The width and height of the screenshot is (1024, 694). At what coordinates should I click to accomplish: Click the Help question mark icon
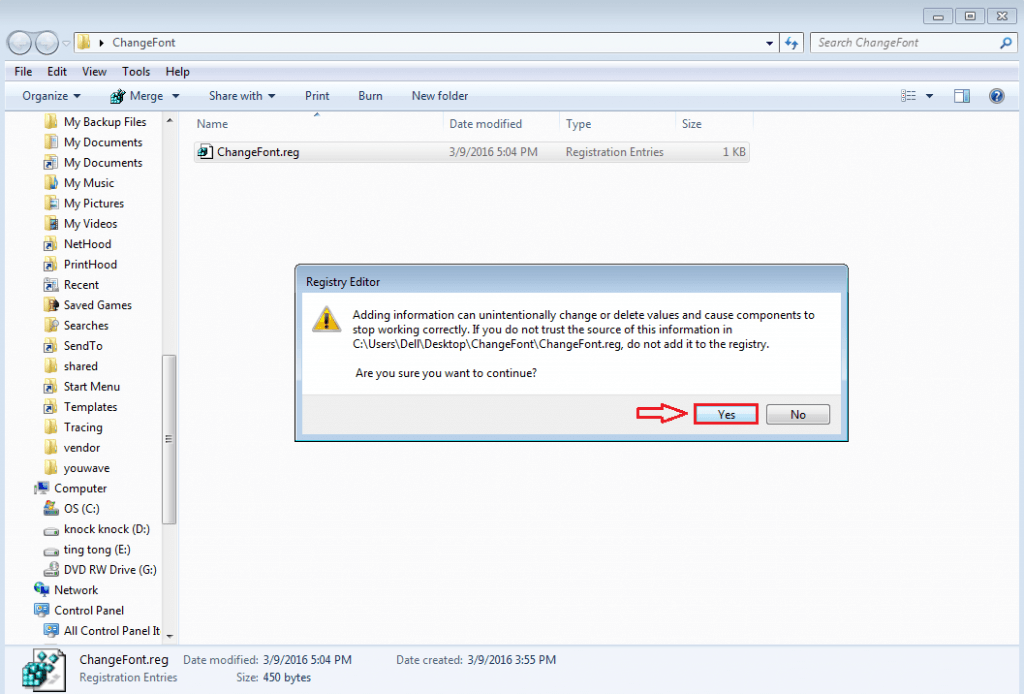tap(996, 96)
